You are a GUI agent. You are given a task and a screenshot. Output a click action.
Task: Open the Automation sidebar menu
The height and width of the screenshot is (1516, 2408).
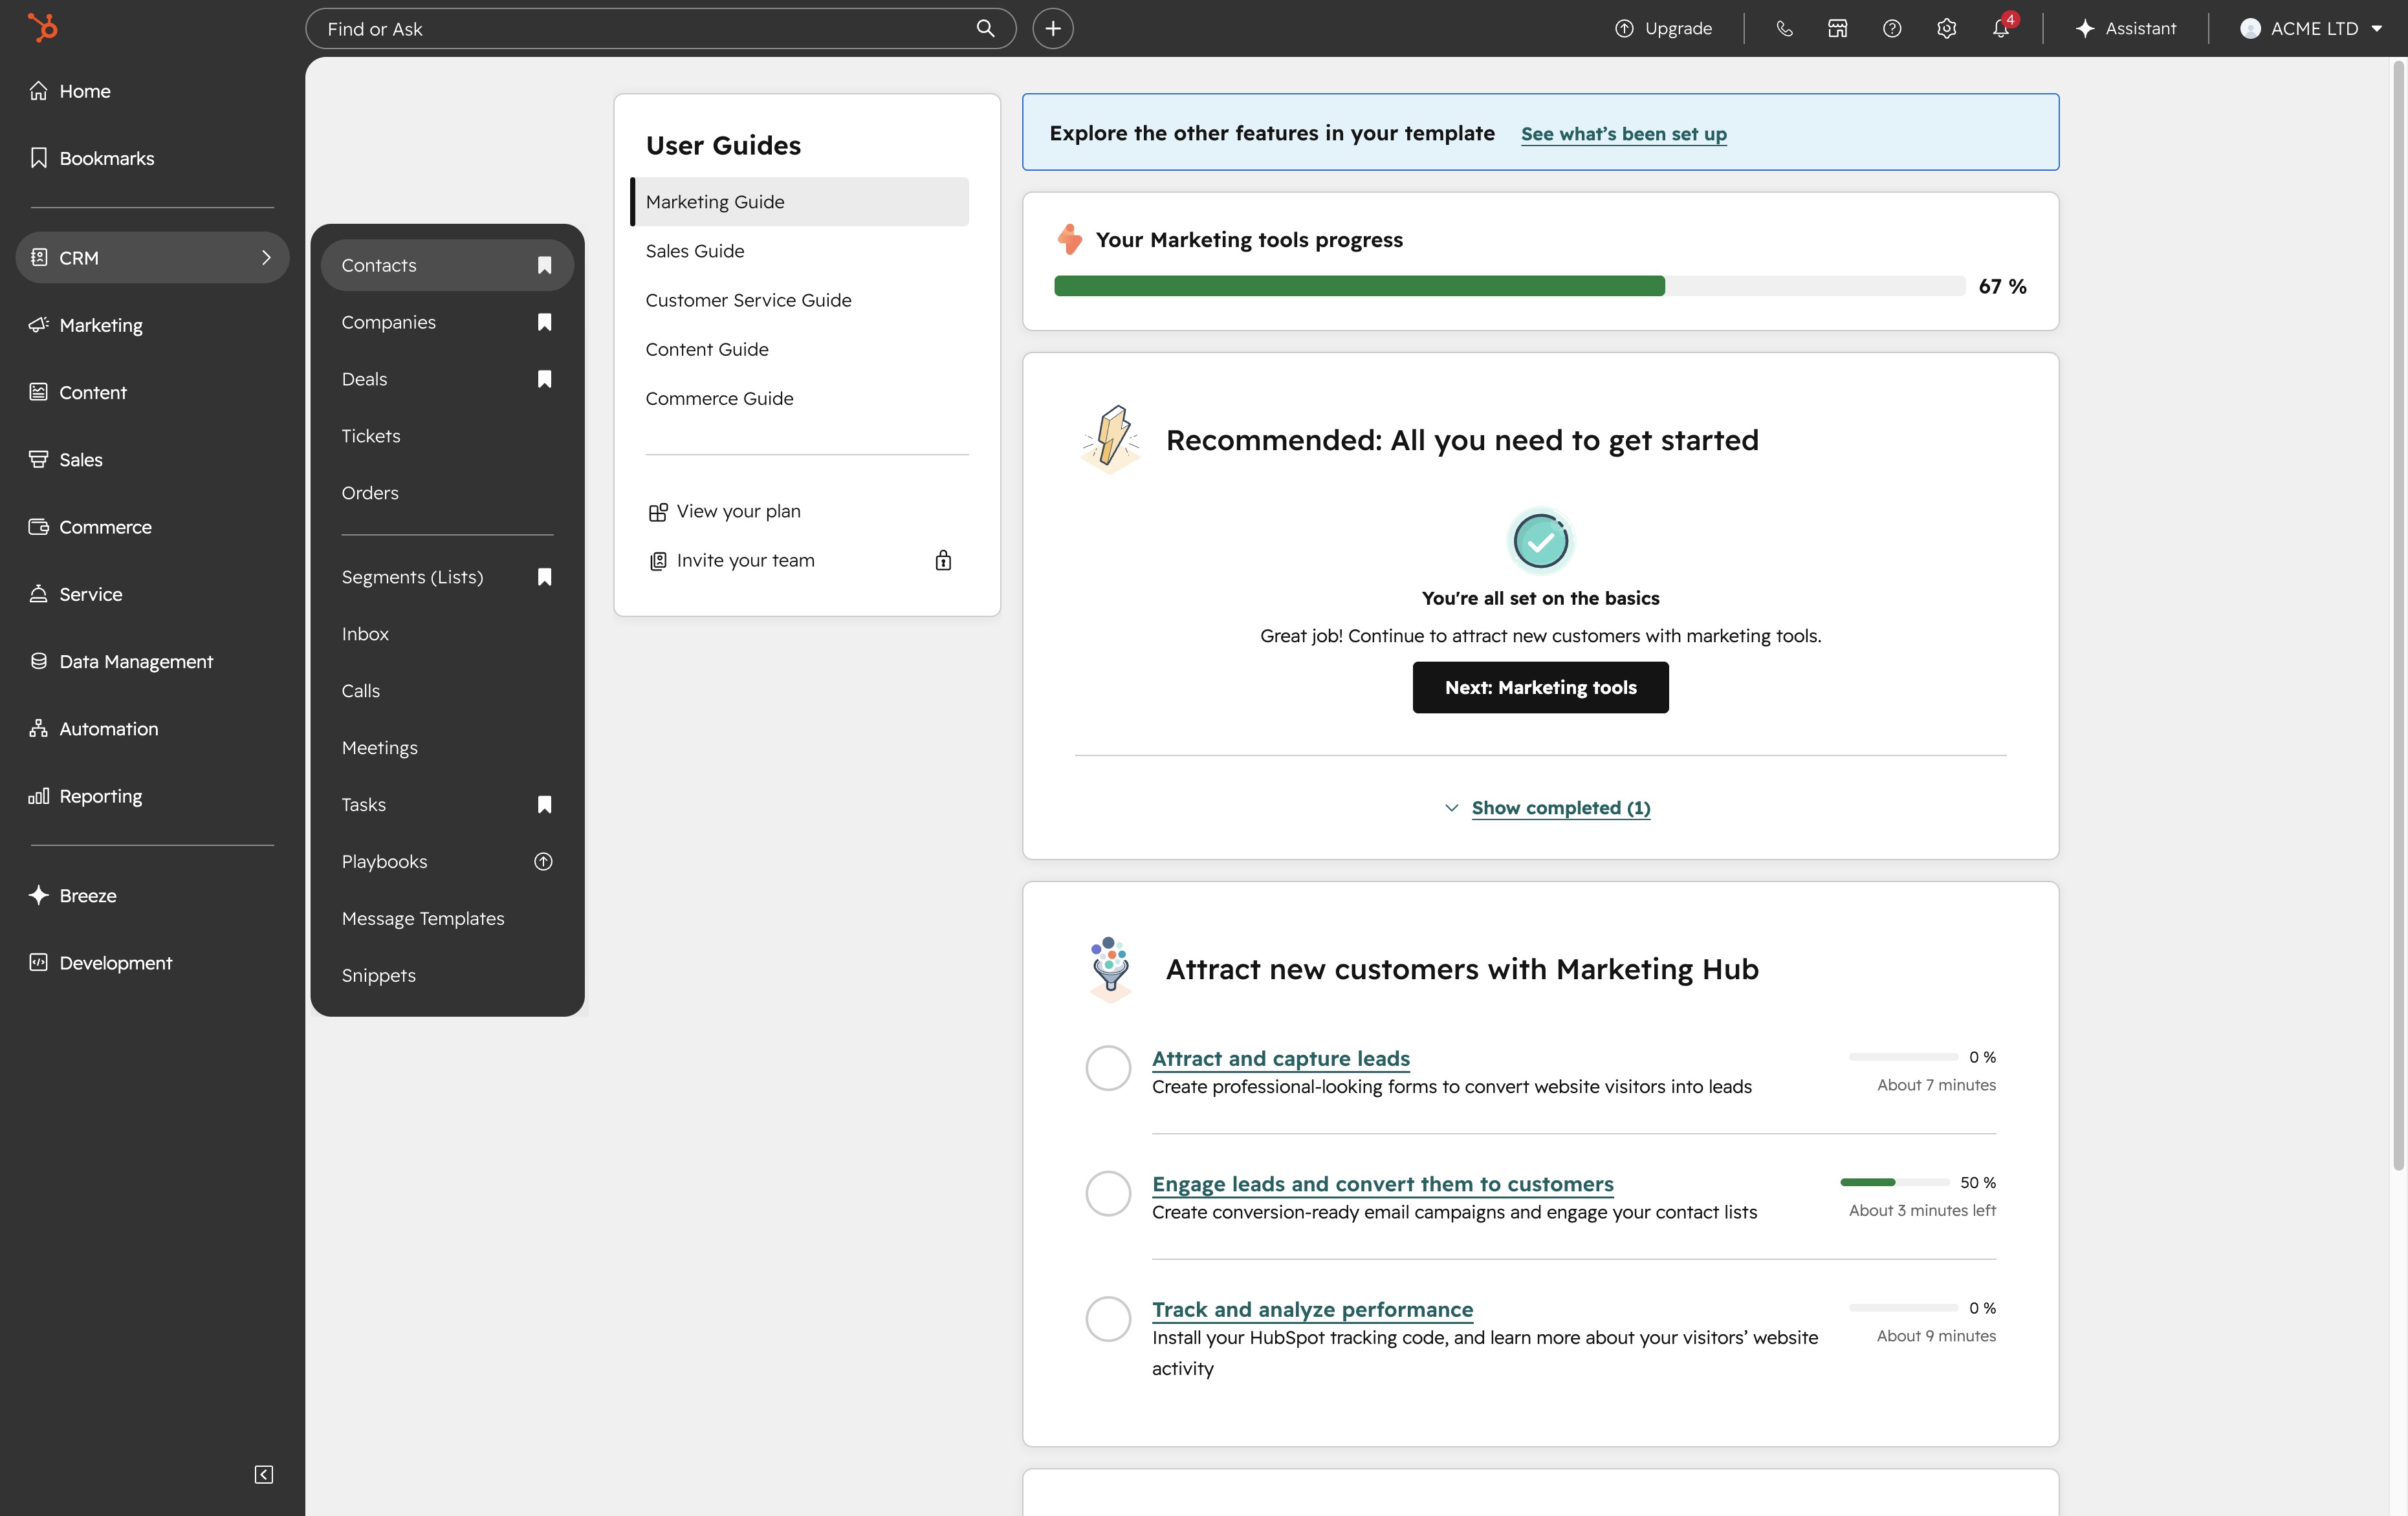click(x=152, y=729)
